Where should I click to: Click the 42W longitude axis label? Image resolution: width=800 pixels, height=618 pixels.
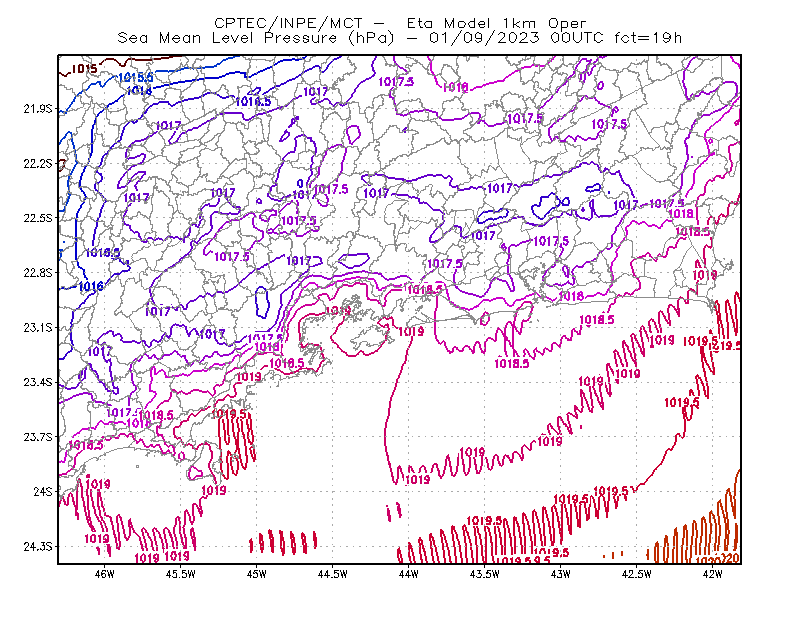(712, 574)
